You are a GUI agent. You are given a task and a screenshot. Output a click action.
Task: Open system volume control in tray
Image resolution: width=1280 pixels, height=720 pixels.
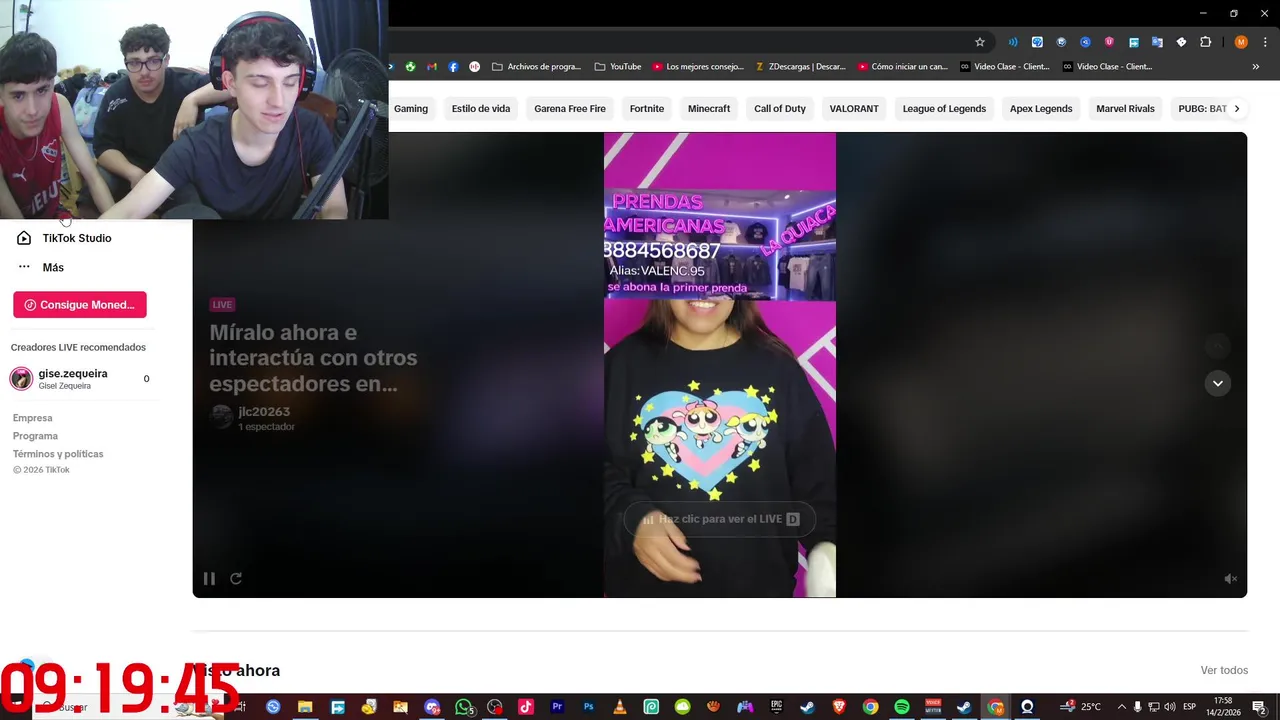(x=1170, y=707)
